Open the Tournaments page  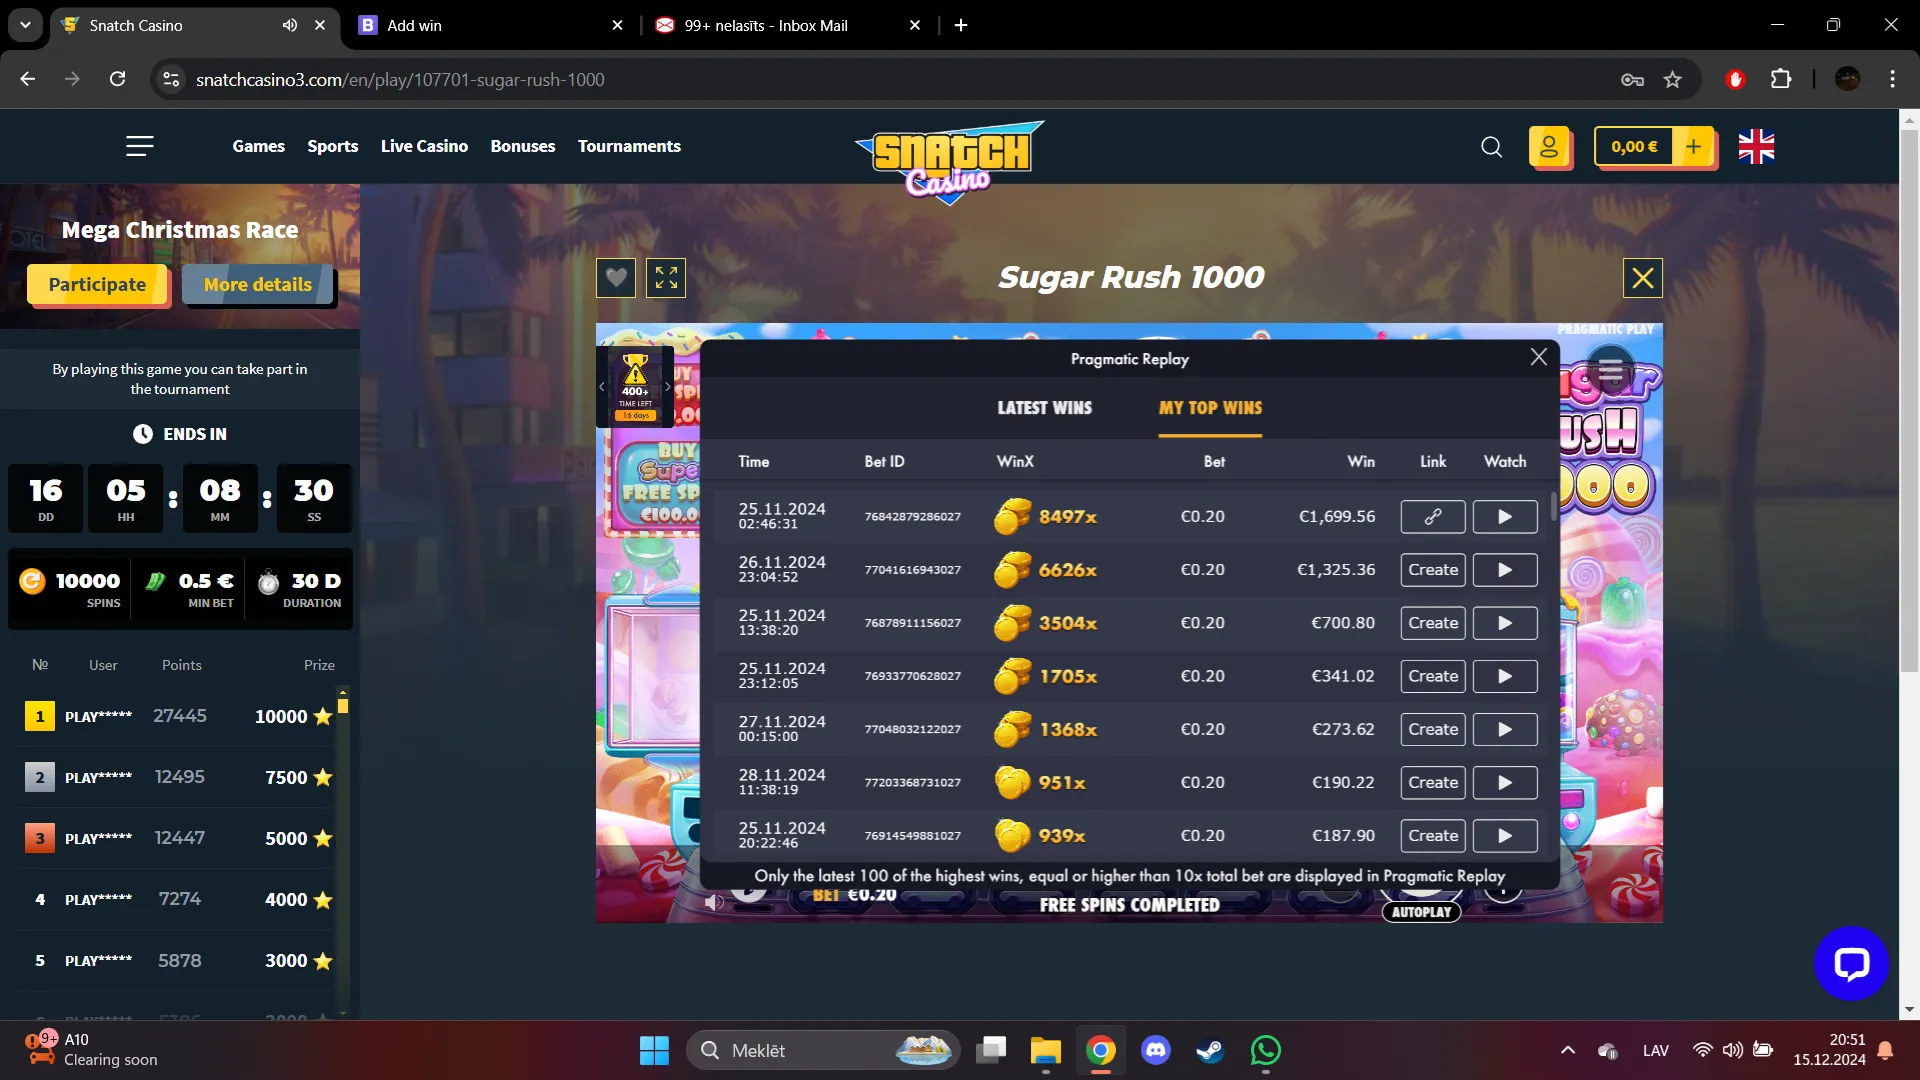pyautogui.click(x=629, y=146)
